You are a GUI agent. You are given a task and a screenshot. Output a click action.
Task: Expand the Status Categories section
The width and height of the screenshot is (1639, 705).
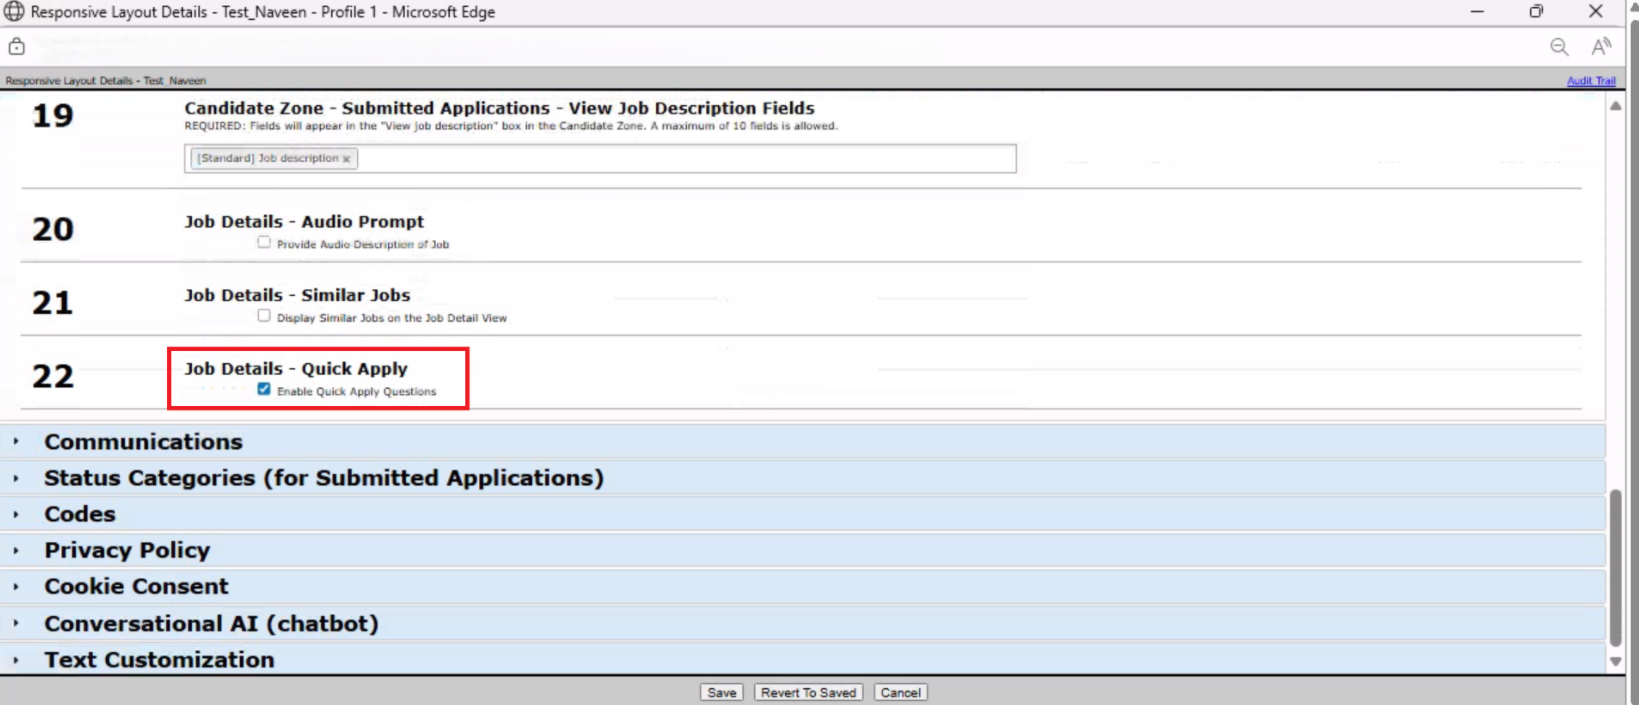(x=323, y=478)
